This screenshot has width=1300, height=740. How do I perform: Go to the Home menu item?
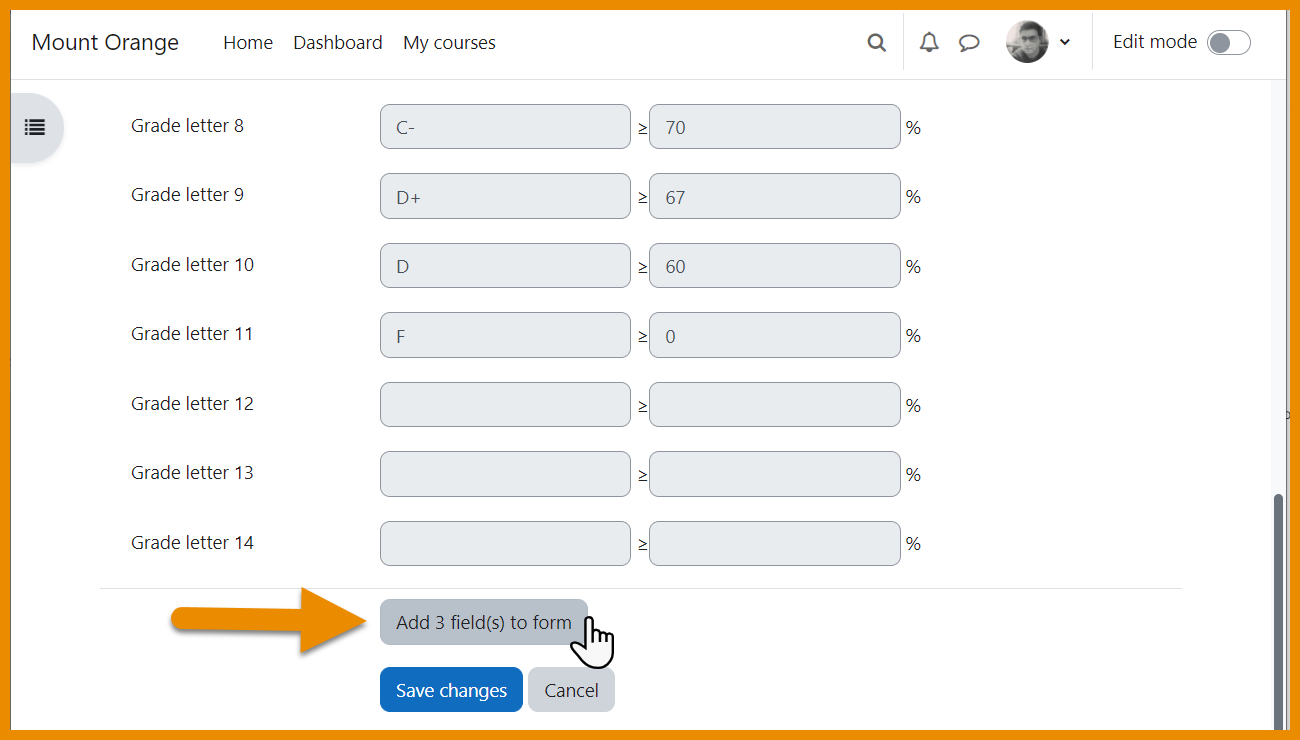coord(248,43)
